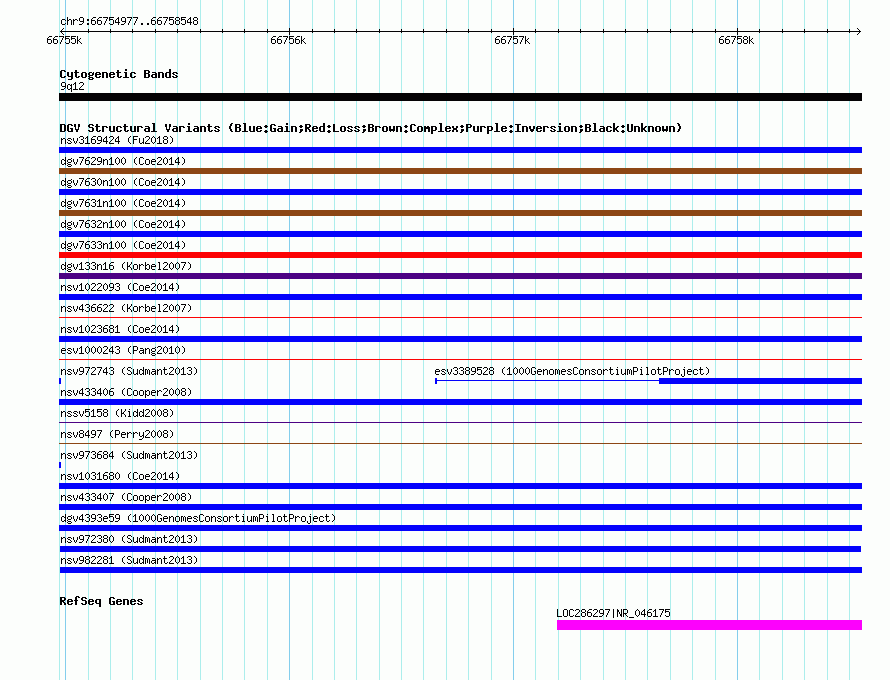890x680 pixels.
Task: Select the thin red esv1000243 Pang2010 line
Action: [460, 359]
